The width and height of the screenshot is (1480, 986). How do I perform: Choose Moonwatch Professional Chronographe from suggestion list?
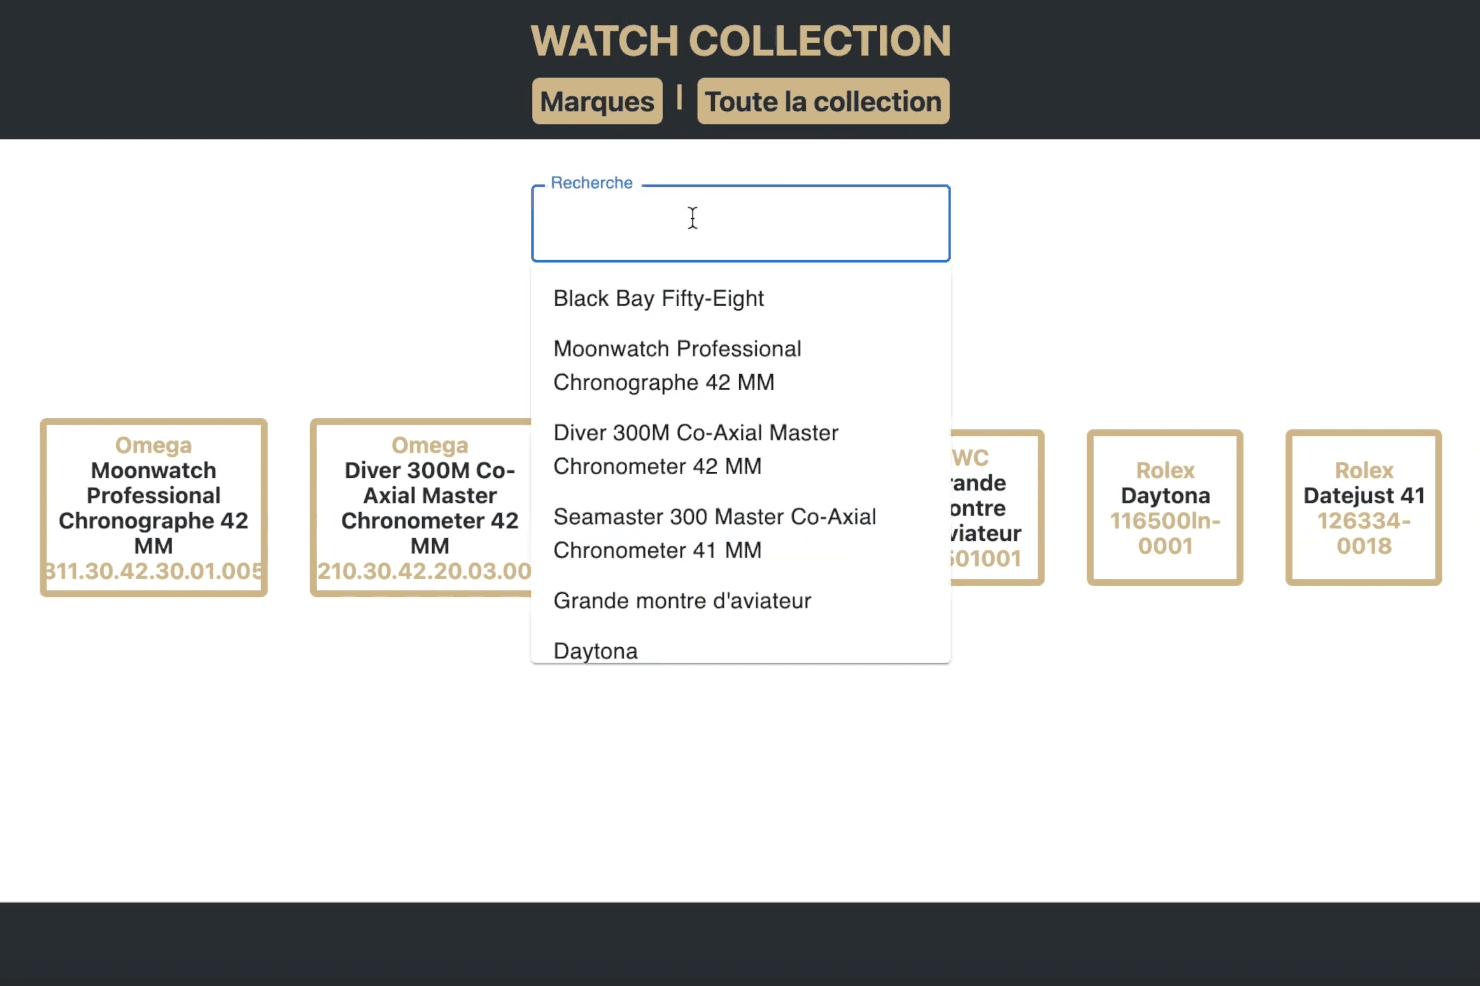pos(677,365)
